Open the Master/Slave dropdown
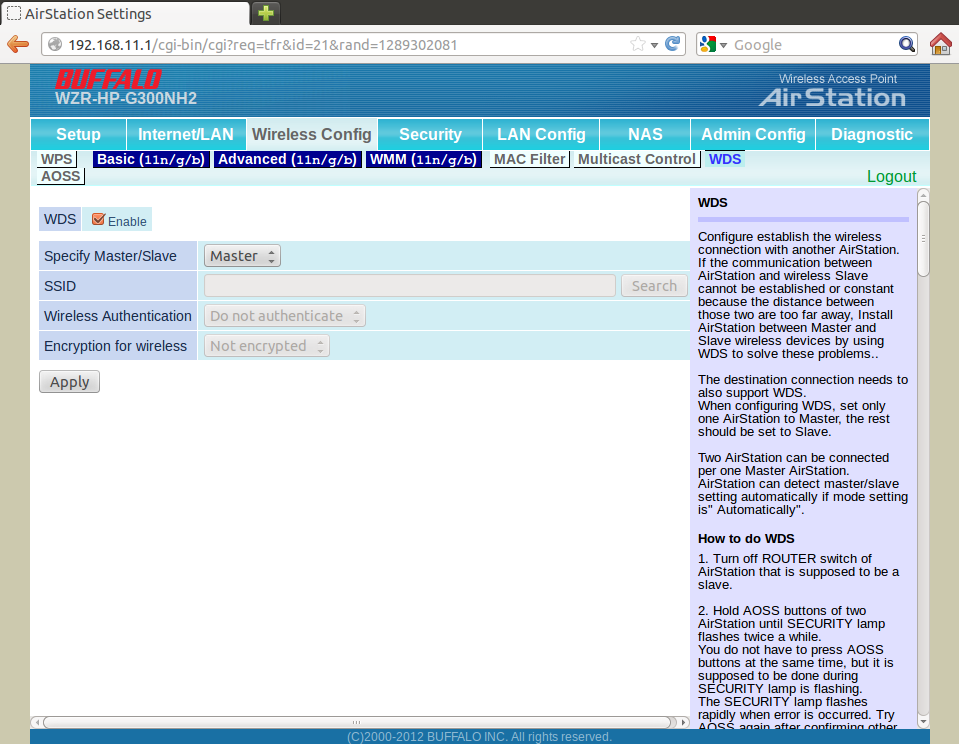The height and width of the screenshot is (744, 959). pyautogui.click(x=242, y=256)
